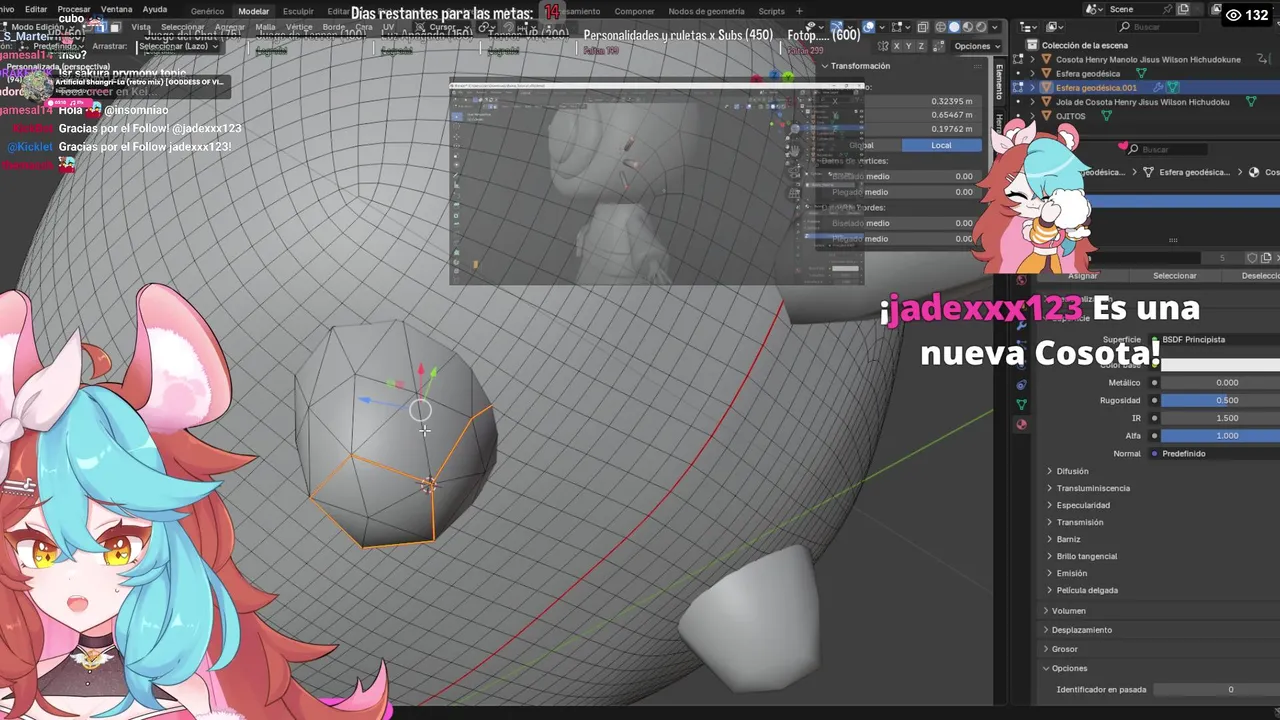Switch to Genérico workspace tab
1280x720 pixels.
tap(207, 11)
